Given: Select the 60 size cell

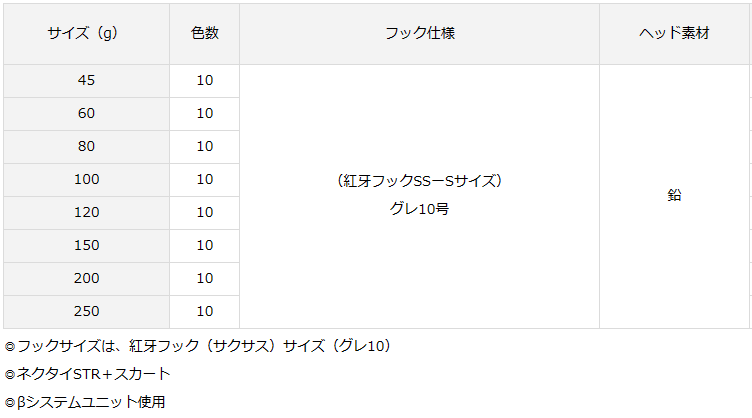Looking at the screenshot, I should point(86,114).
